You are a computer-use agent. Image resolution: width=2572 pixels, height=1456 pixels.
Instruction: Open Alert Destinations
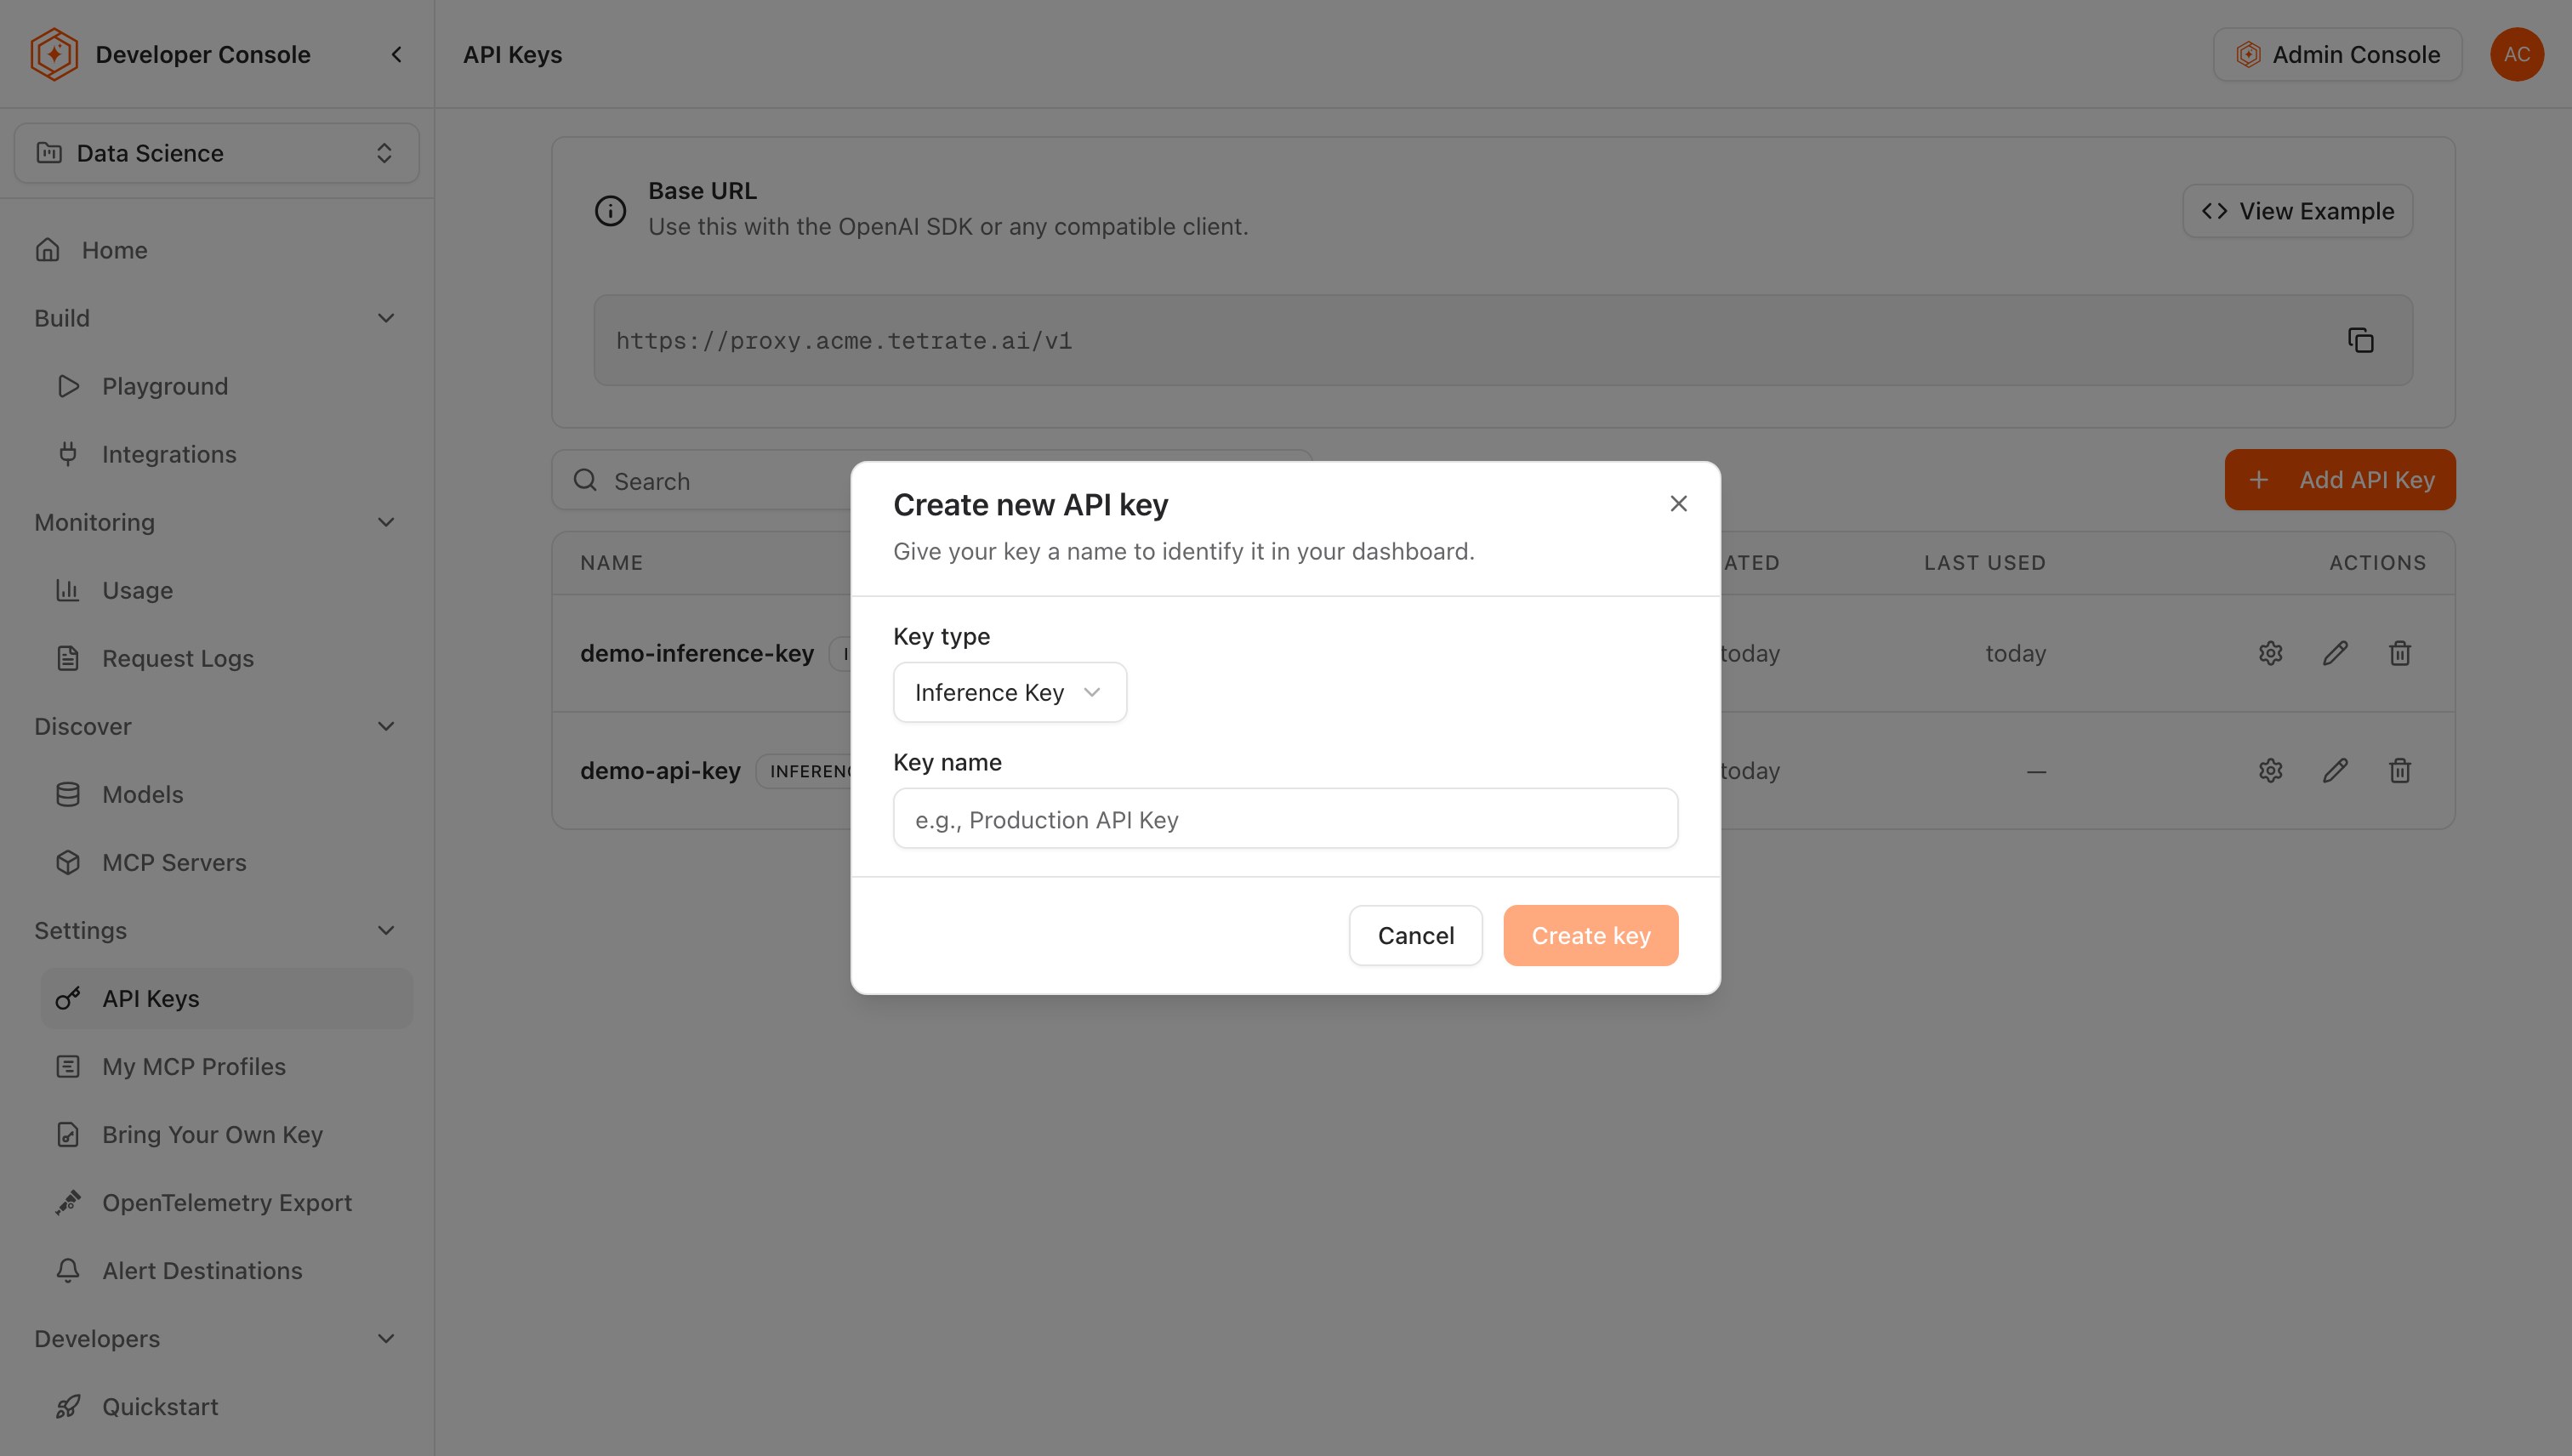pos(226,1270)
